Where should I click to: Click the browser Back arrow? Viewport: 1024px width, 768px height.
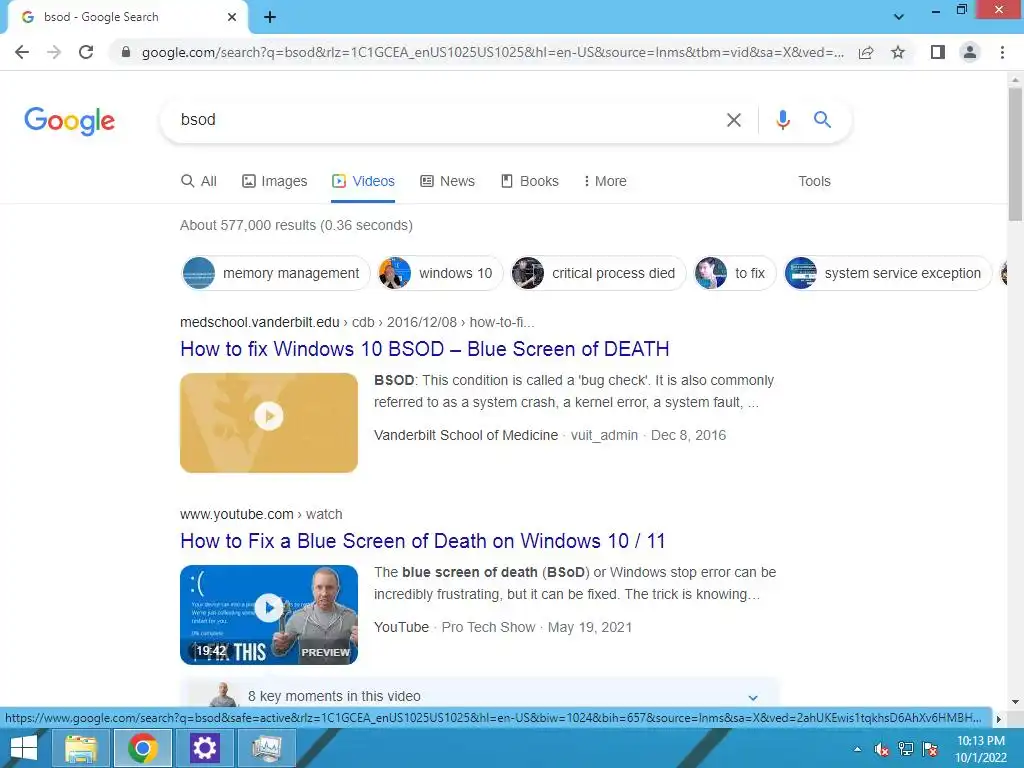22,52
